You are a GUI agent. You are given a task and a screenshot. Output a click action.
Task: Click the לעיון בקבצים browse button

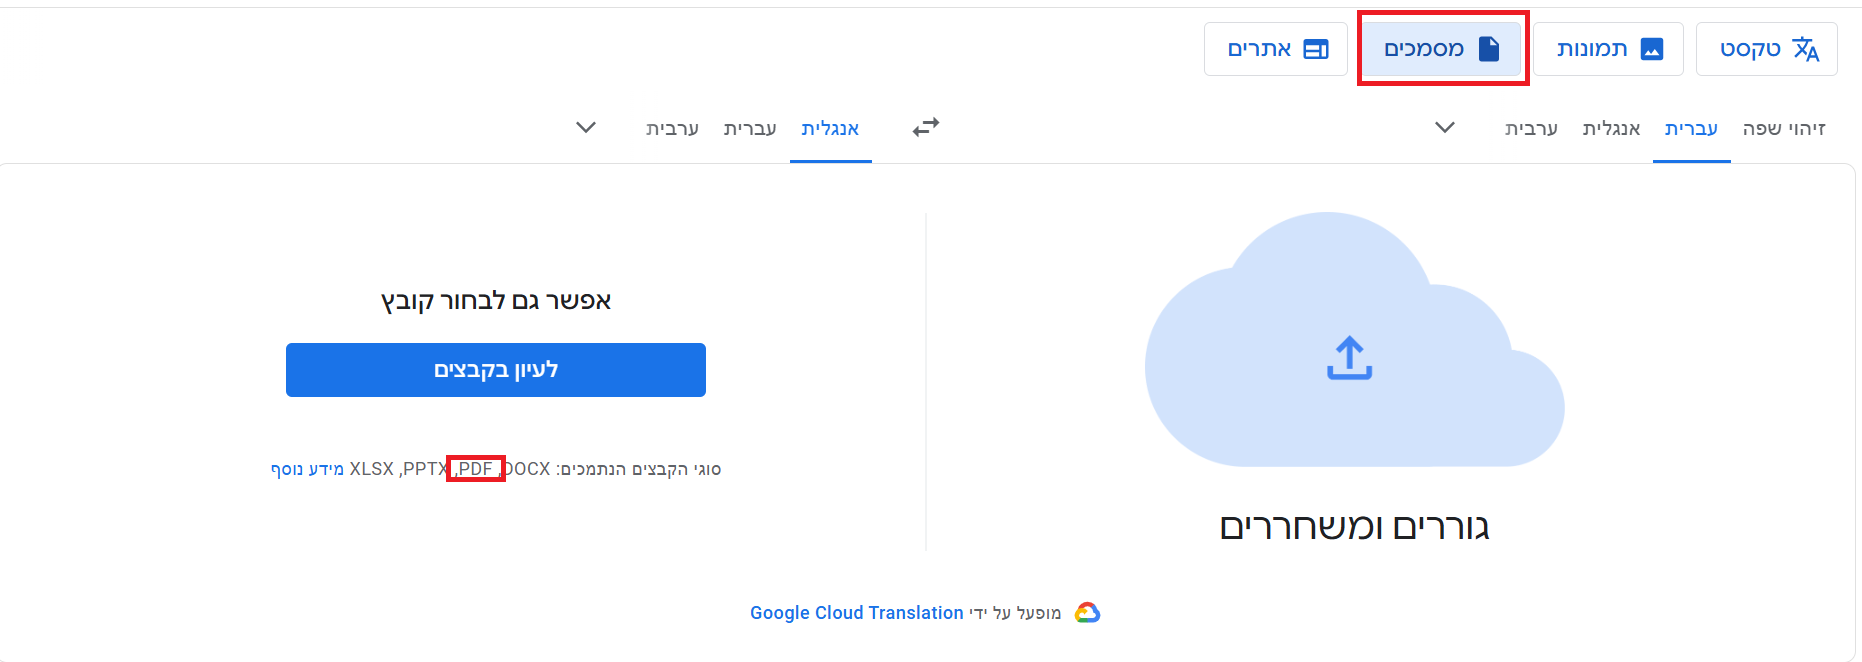(496, 370)
